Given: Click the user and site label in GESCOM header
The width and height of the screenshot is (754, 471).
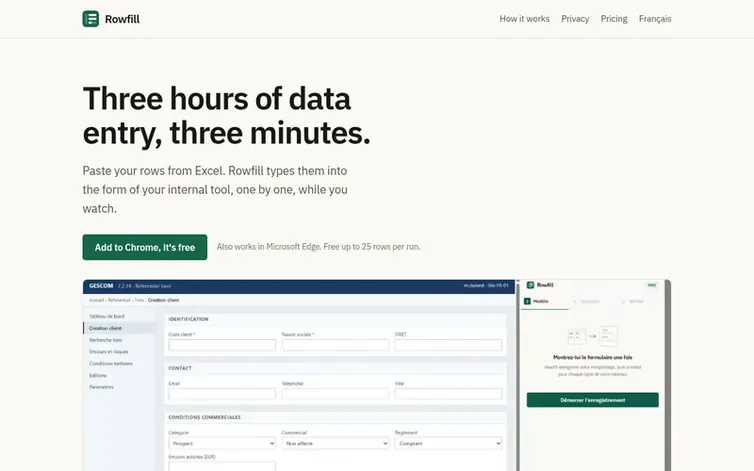Looking at the screenshot, I should pyautogui.click(x=486, y=285).
